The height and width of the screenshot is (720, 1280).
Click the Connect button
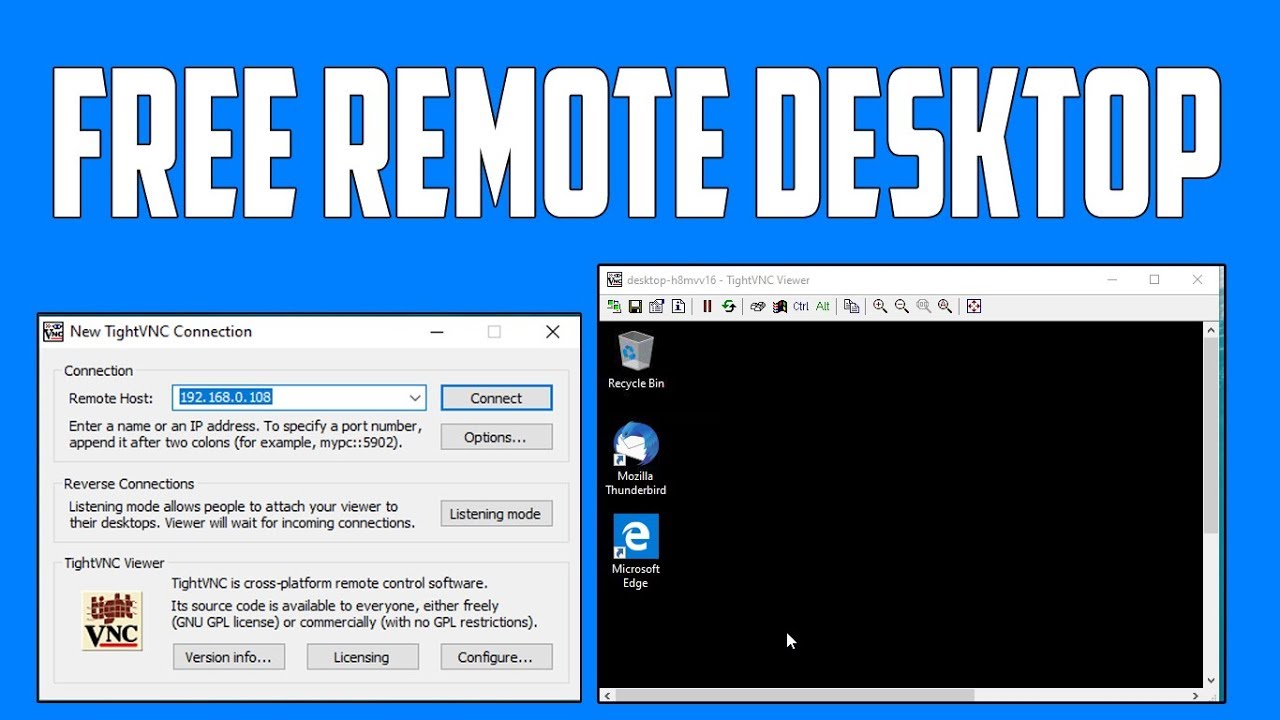496,398
